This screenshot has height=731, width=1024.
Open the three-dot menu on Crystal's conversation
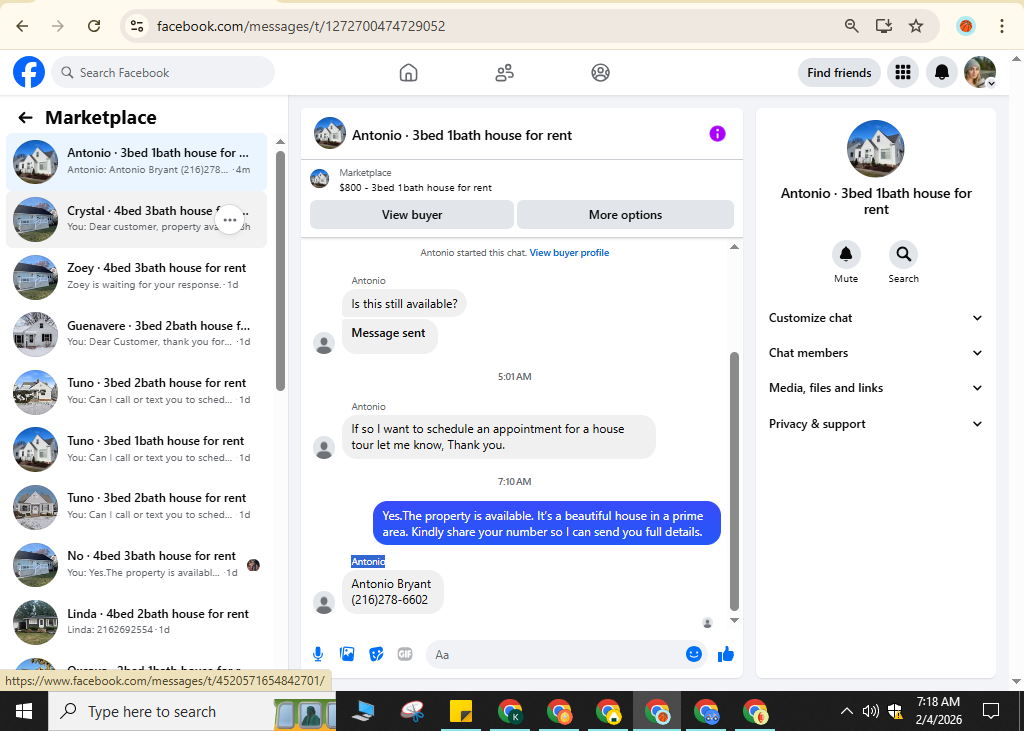[229, 219]
